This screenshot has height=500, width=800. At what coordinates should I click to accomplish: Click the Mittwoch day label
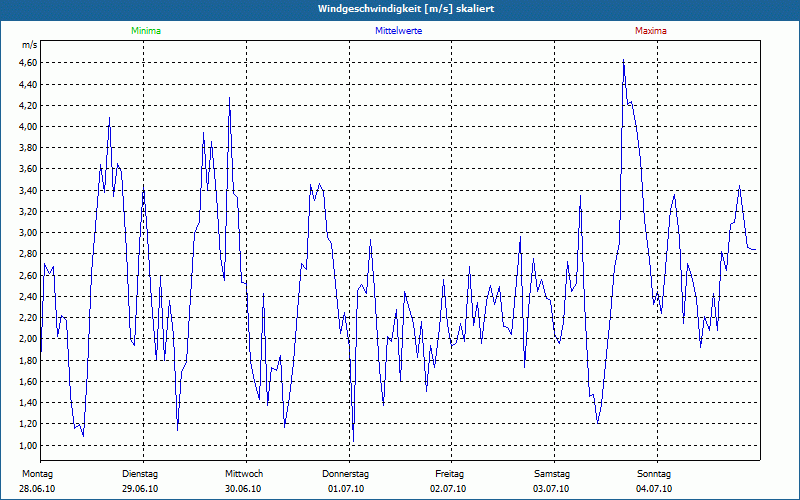coord(244,474)
